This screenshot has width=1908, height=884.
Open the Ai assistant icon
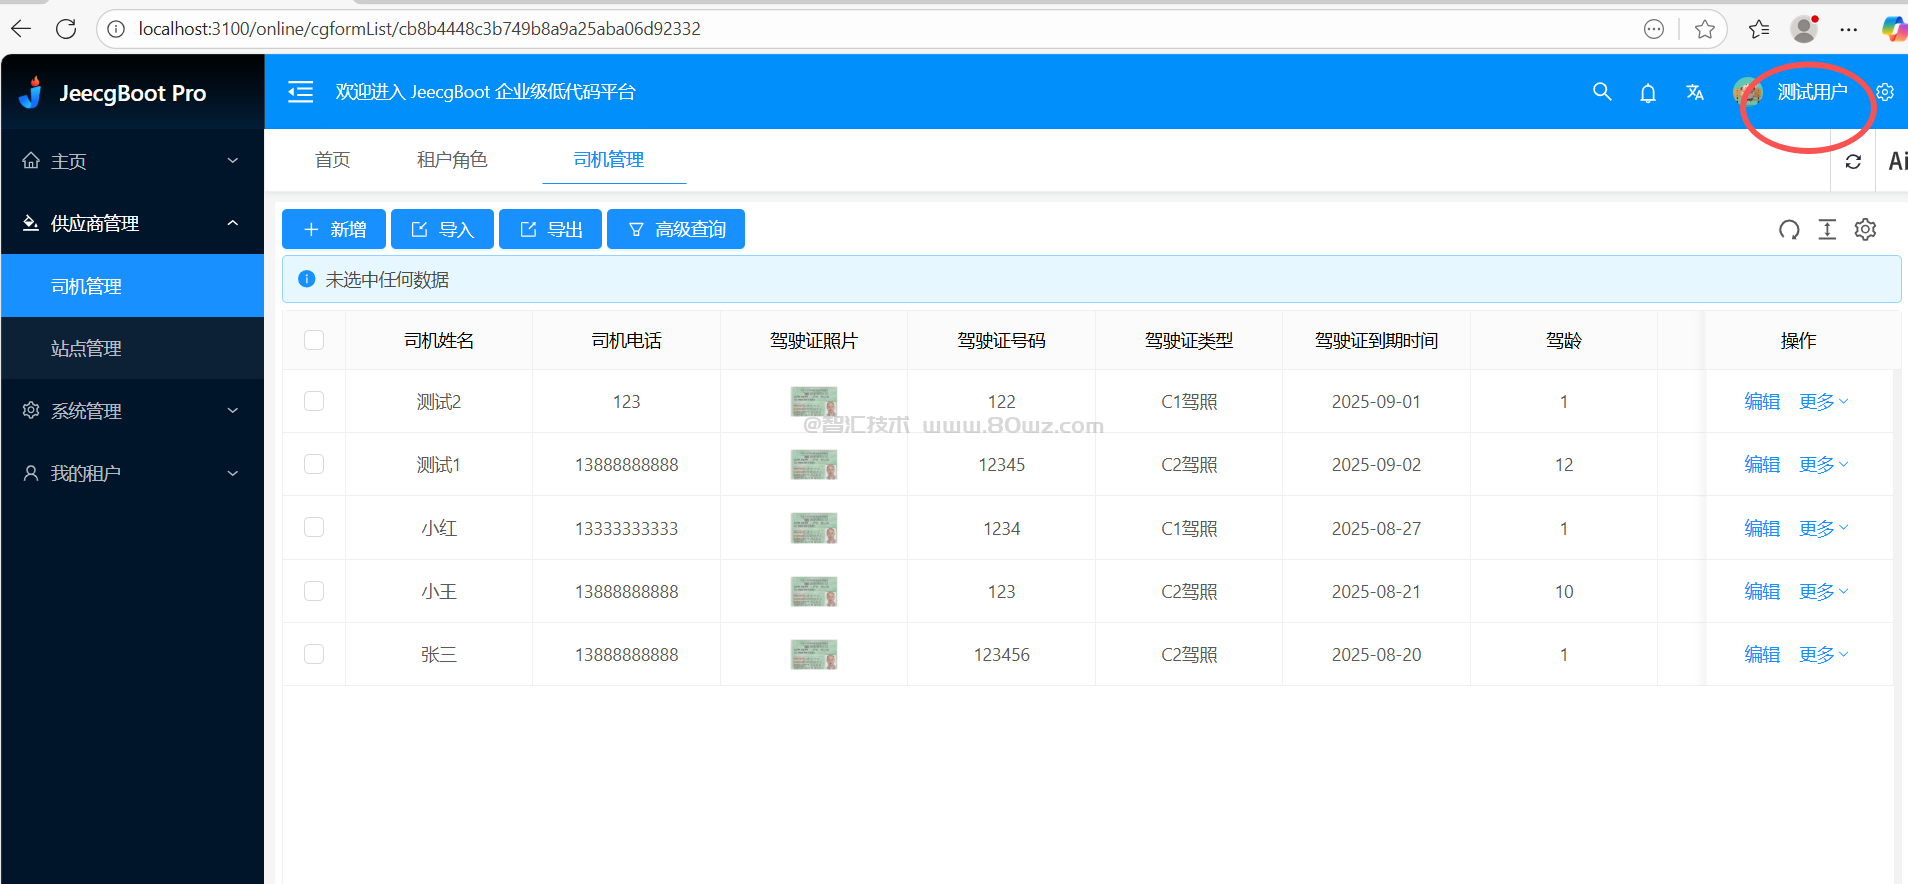pos(1897,161)
